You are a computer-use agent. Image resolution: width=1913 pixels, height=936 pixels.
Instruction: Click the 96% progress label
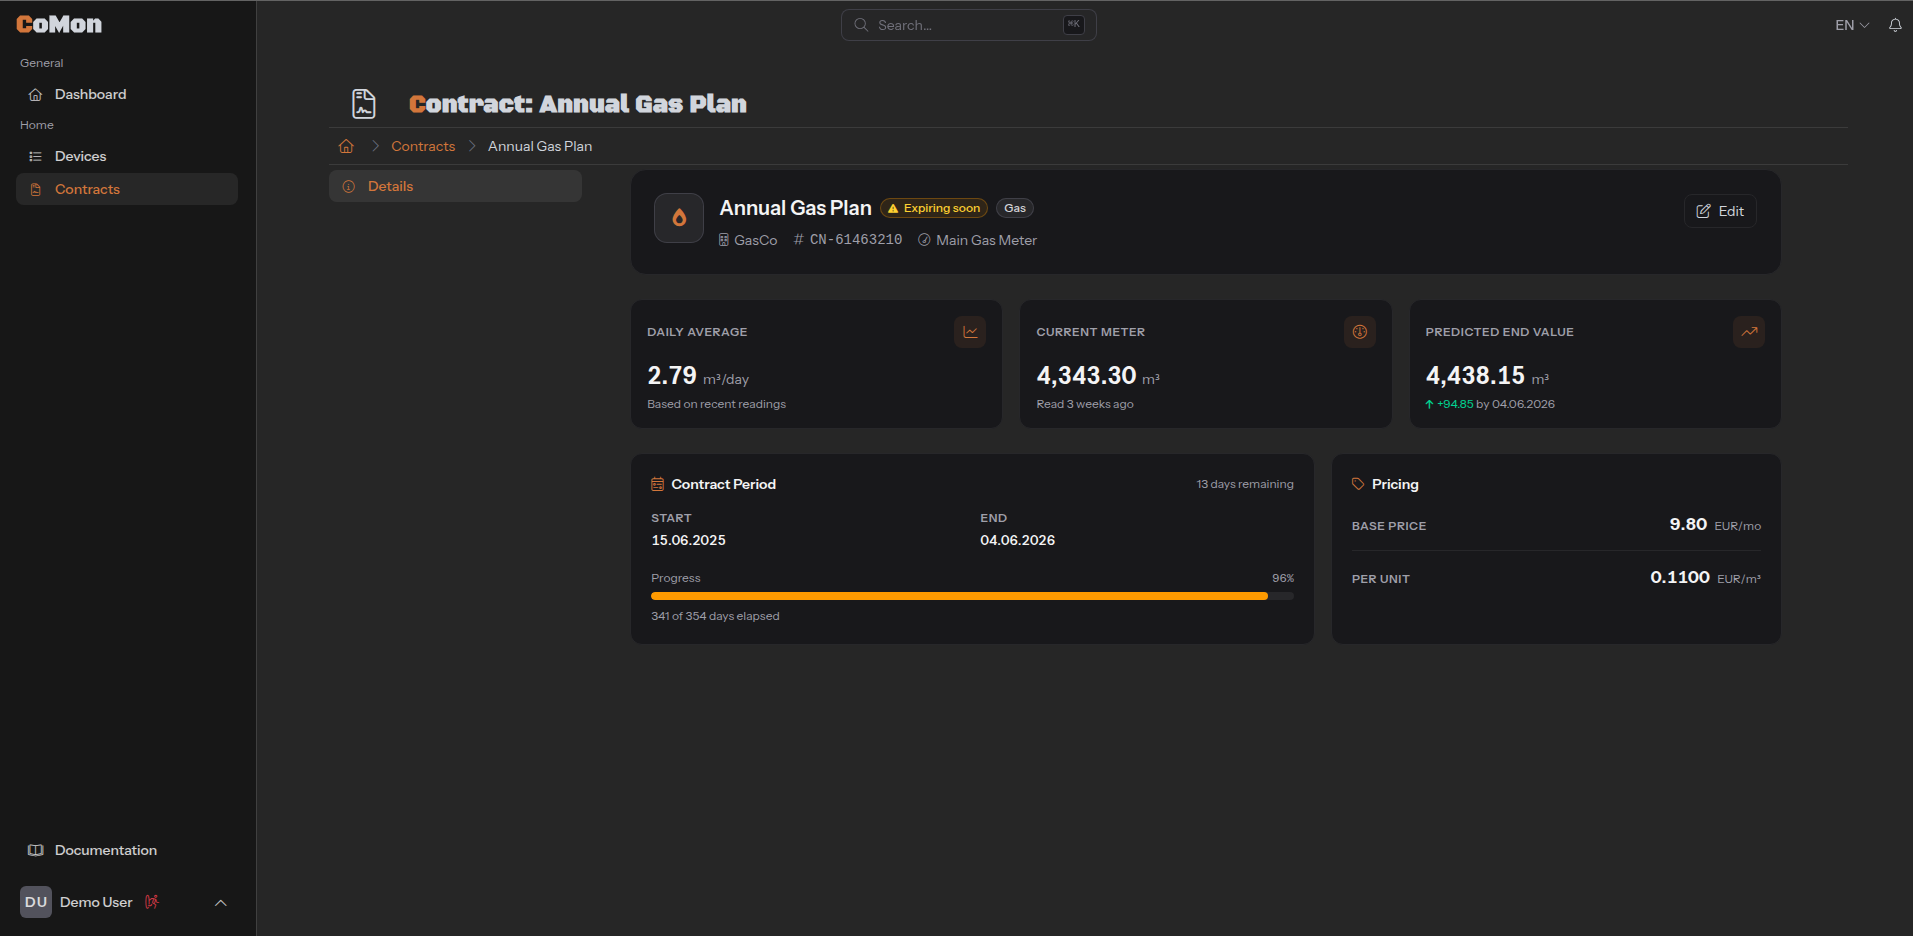pyautogui.click(x=1283, y=578)
